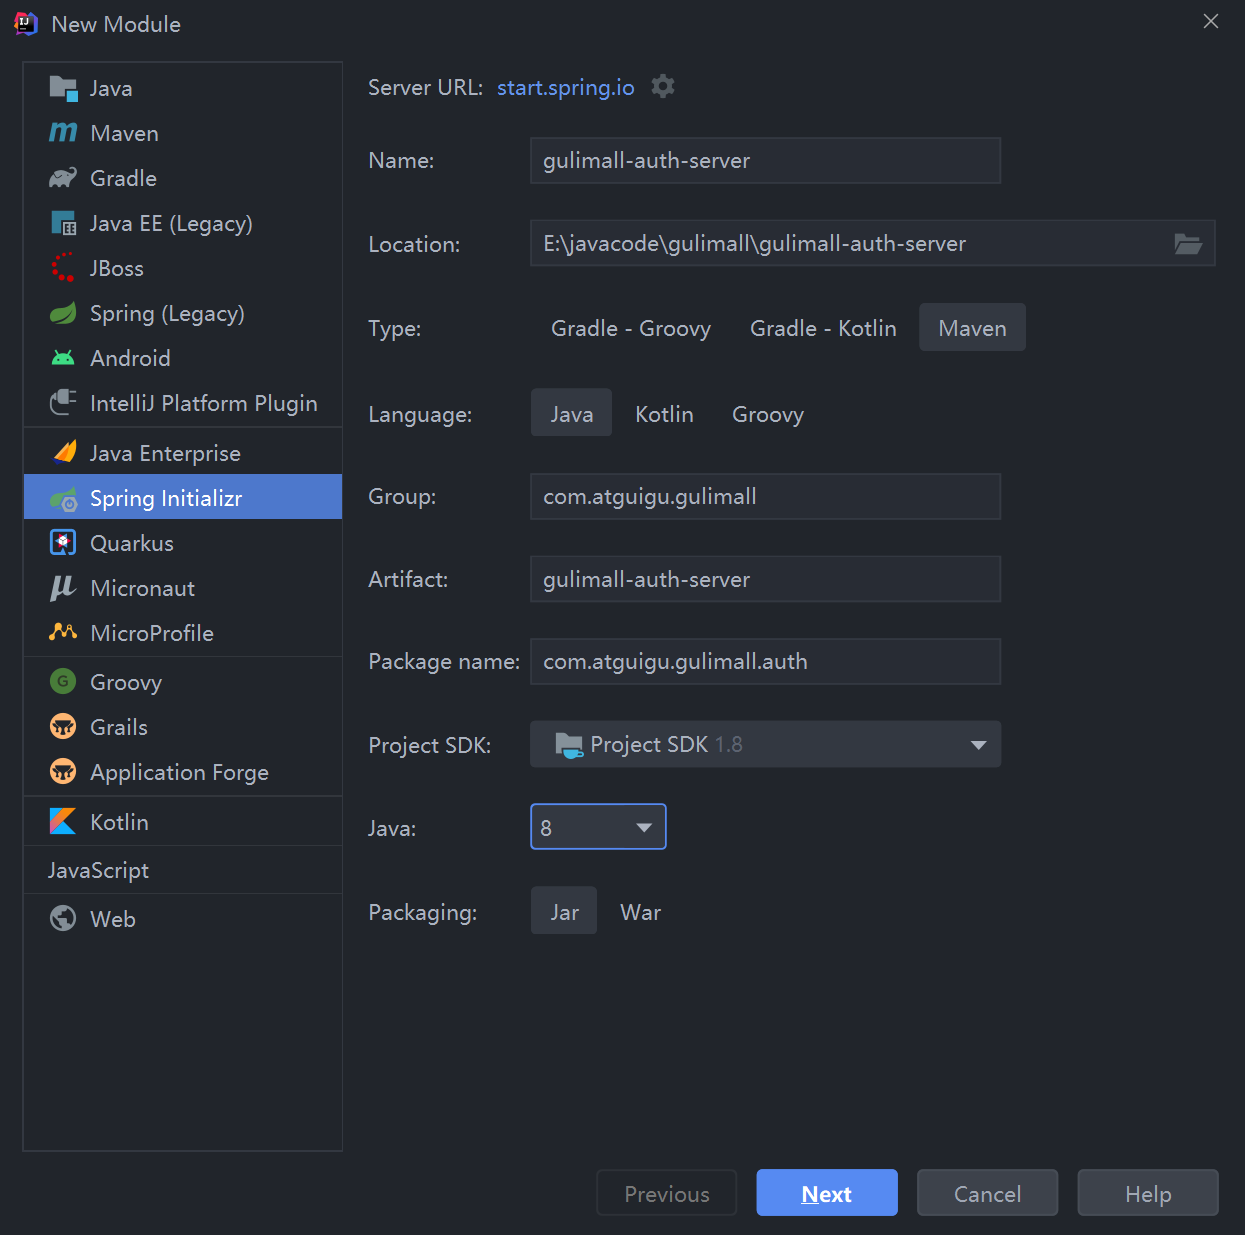Select War packaging

pyautogui.click(x=640, y=912)
